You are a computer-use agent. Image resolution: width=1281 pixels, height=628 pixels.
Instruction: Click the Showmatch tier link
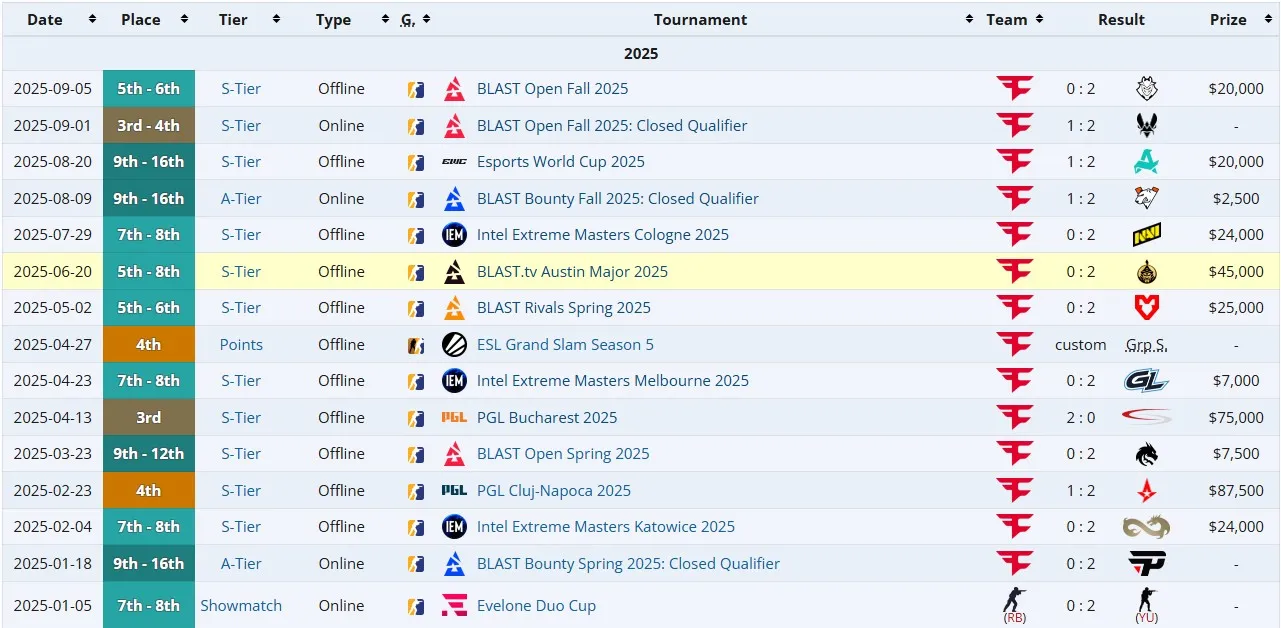coord(241,606)
